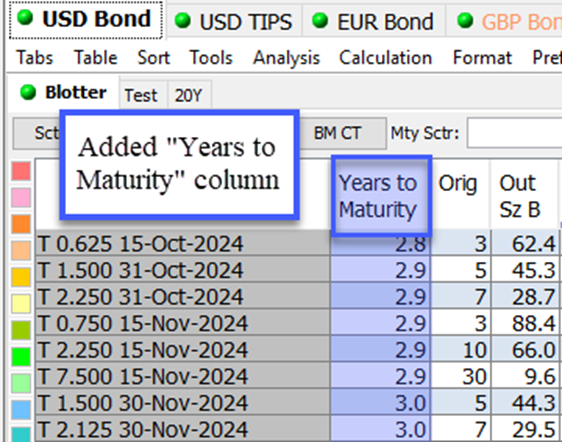Open the Format menu
562x442 pixels.
(x=482, y=58)
